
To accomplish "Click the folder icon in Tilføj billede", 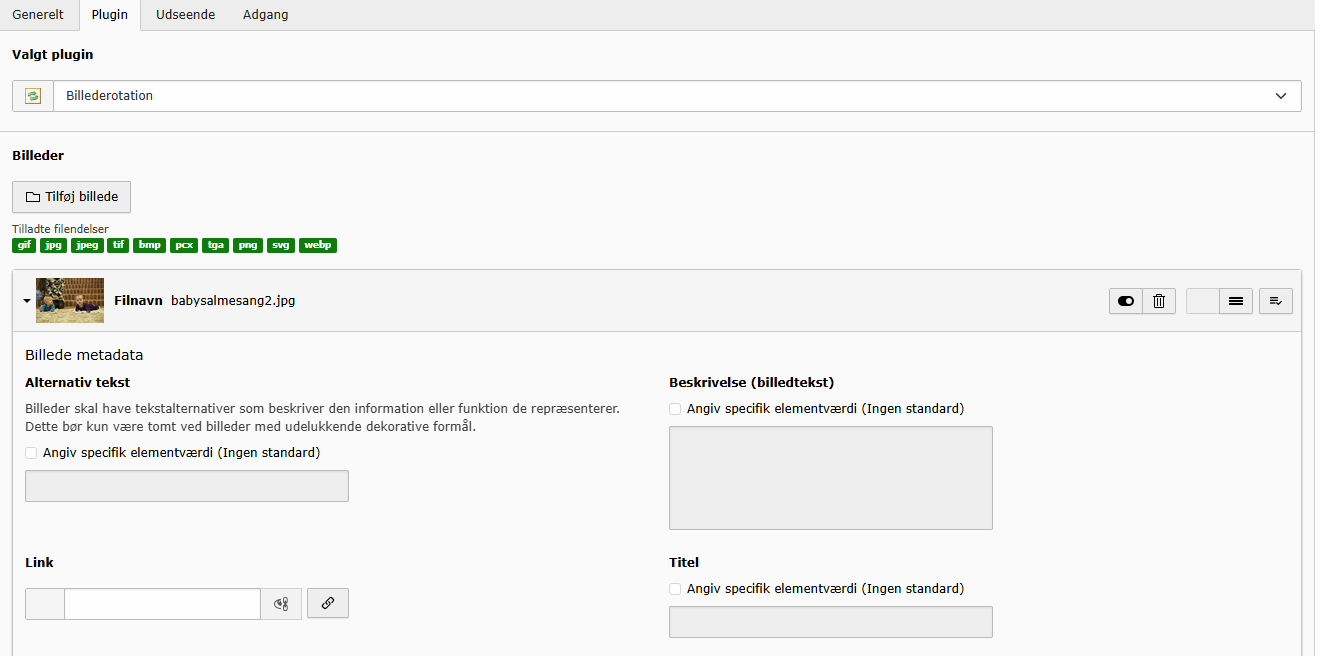I will 32,197.
